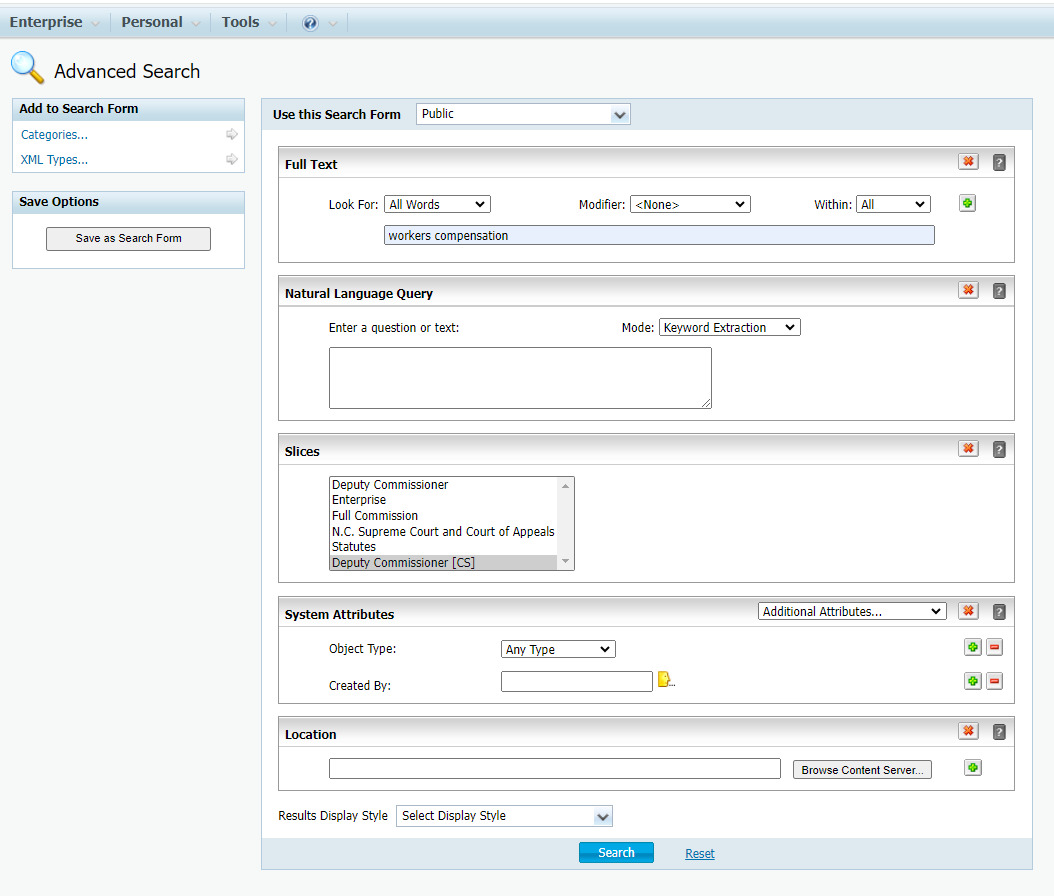The height and width of the screenshot is (896, 1054).
Task: Add another Full Text row
Action: [x=967, y=203]
